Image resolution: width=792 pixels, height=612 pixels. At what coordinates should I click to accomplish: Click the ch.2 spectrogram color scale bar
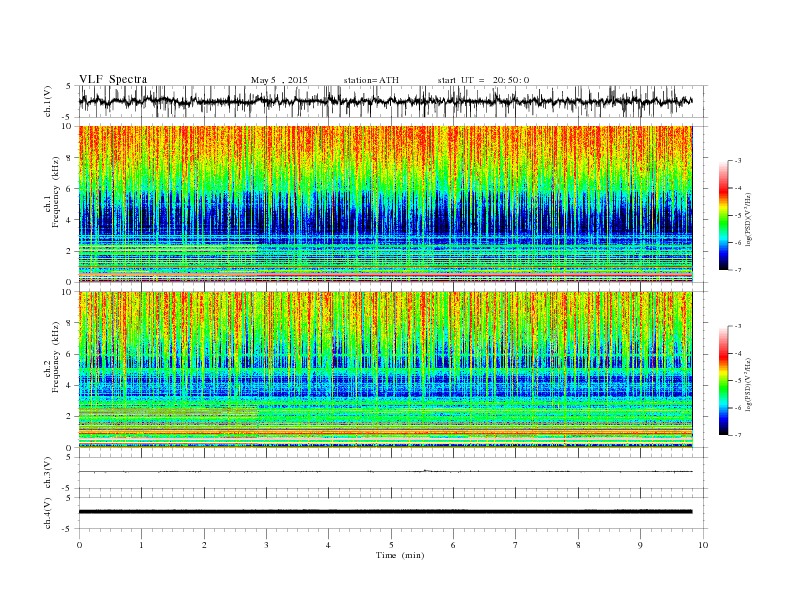coord(723,380)
